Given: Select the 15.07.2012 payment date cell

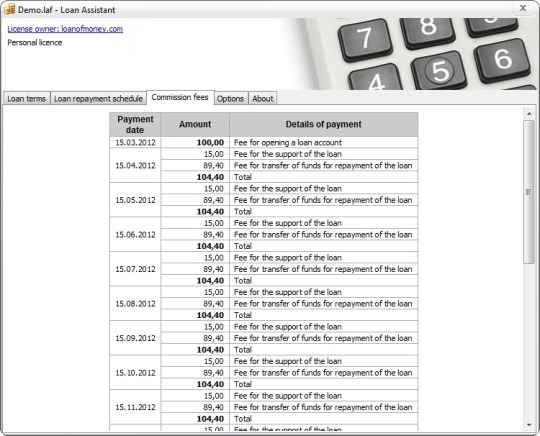Looking at the screenshot, I should pyautogui.click(x=135, y=269).
